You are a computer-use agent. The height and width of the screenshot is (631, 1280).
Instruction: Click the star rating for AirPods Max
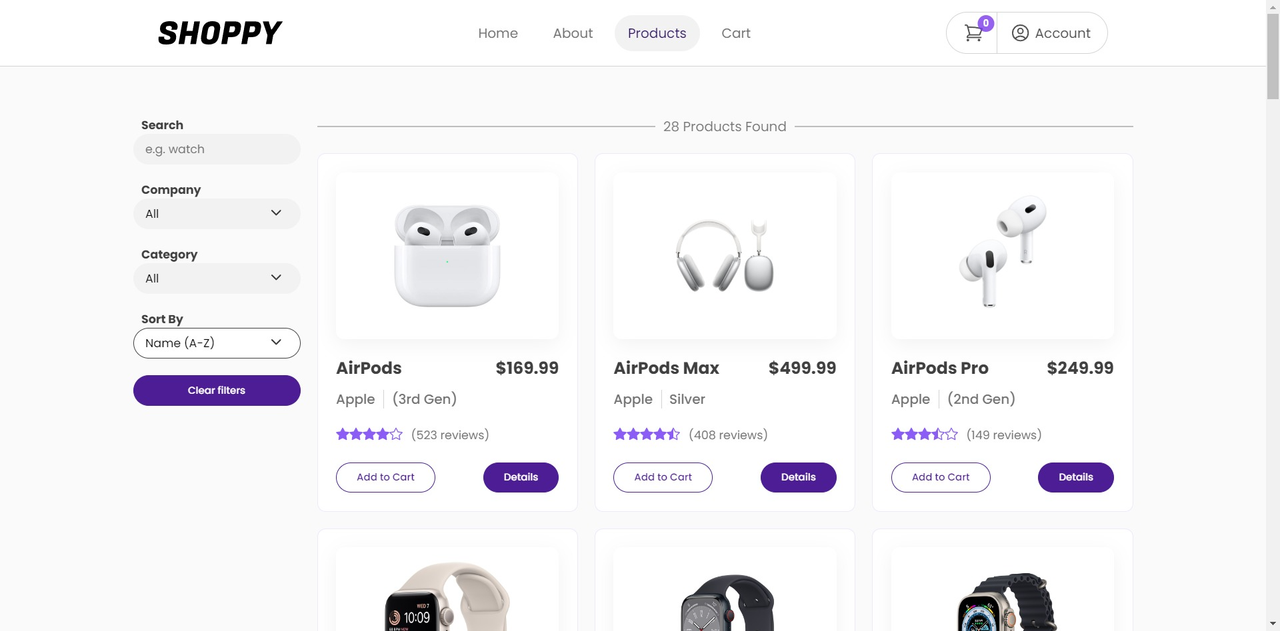pyautogui.click(x=646, y=434)
